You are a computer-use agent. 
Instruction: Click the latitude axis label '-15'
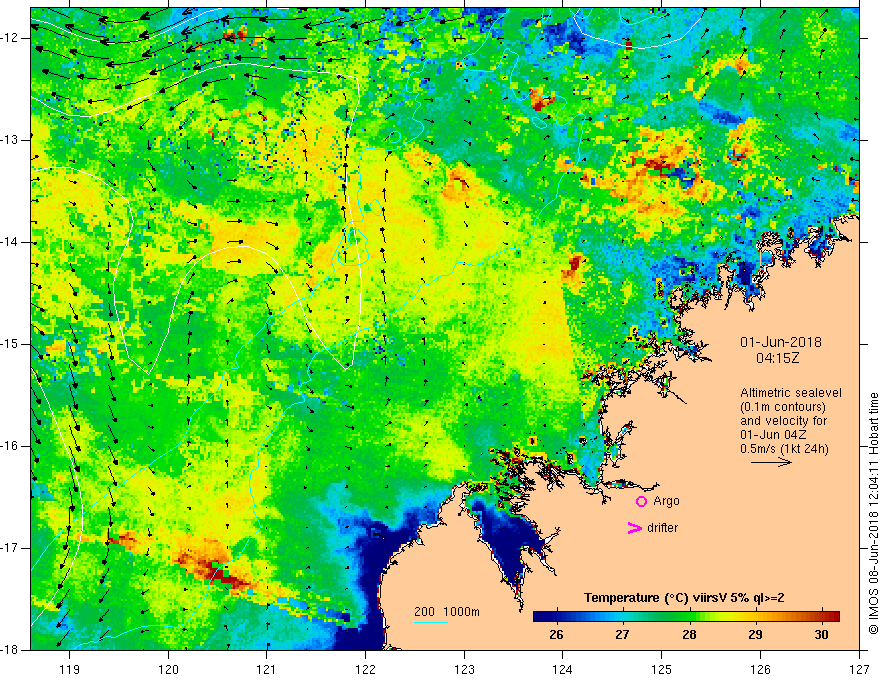10,344
